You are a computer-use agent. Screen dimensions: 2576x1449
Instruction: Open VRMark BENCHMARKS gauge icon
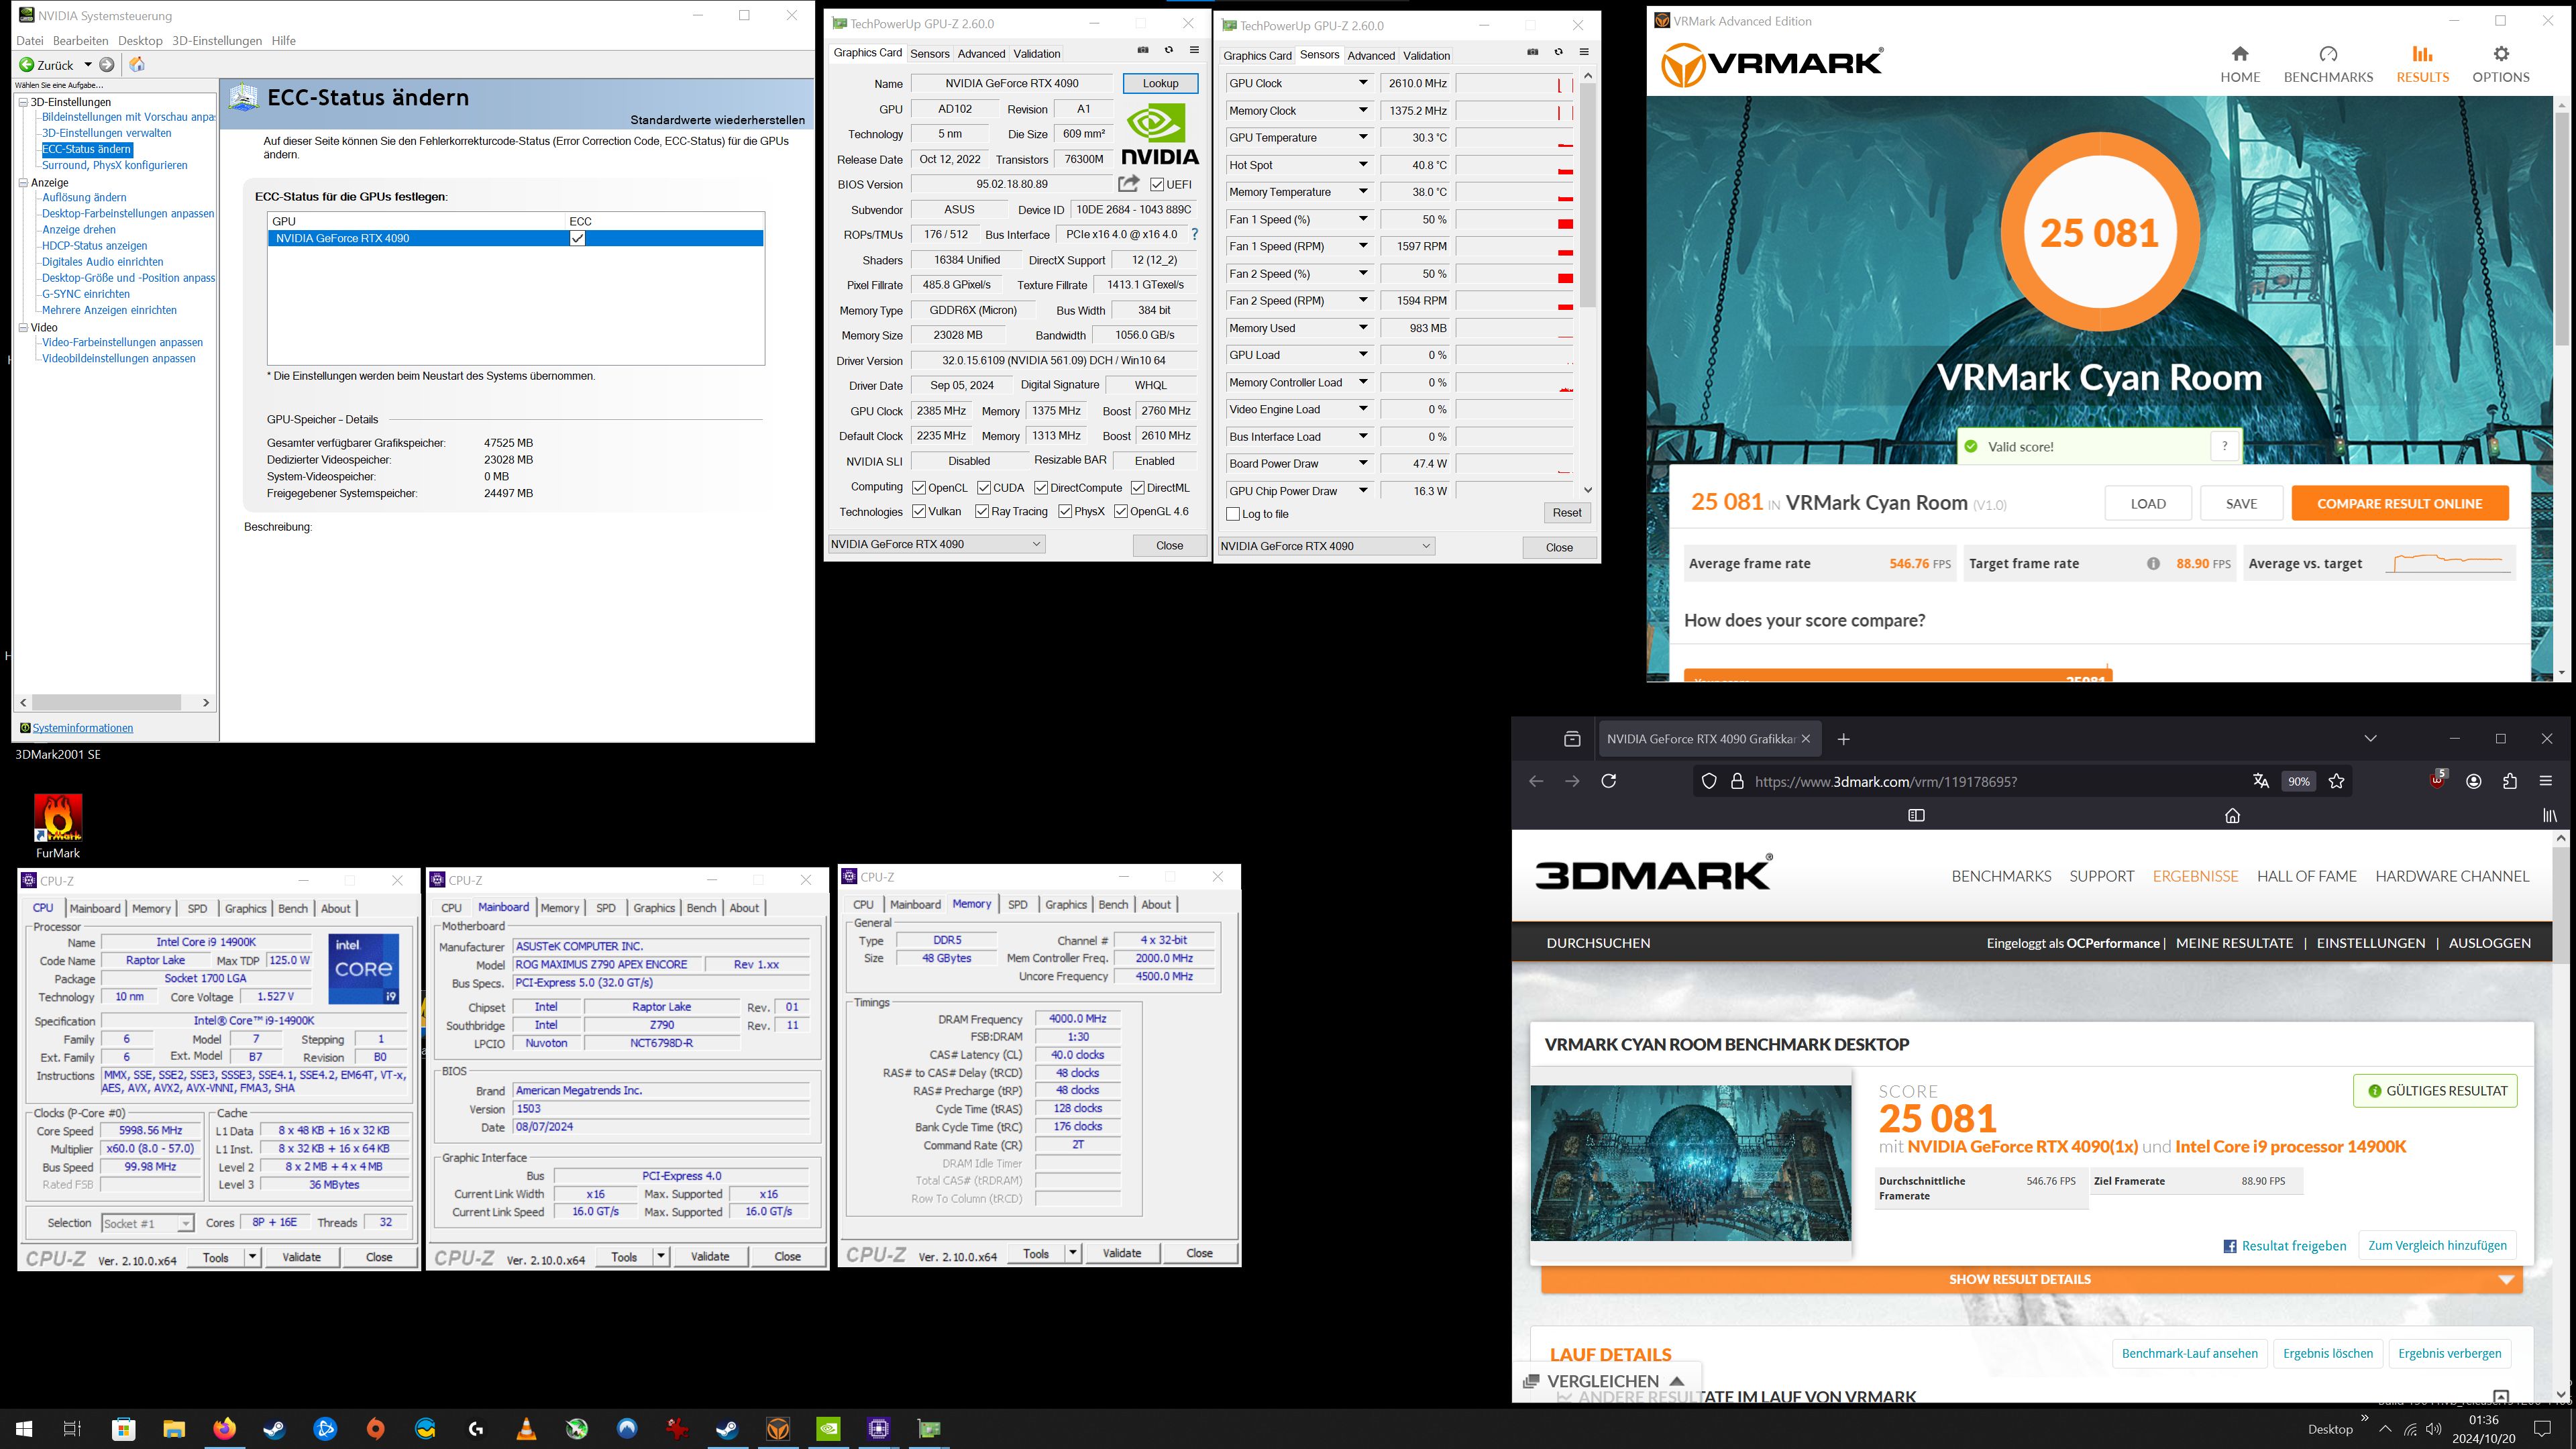coord(2328,54)
